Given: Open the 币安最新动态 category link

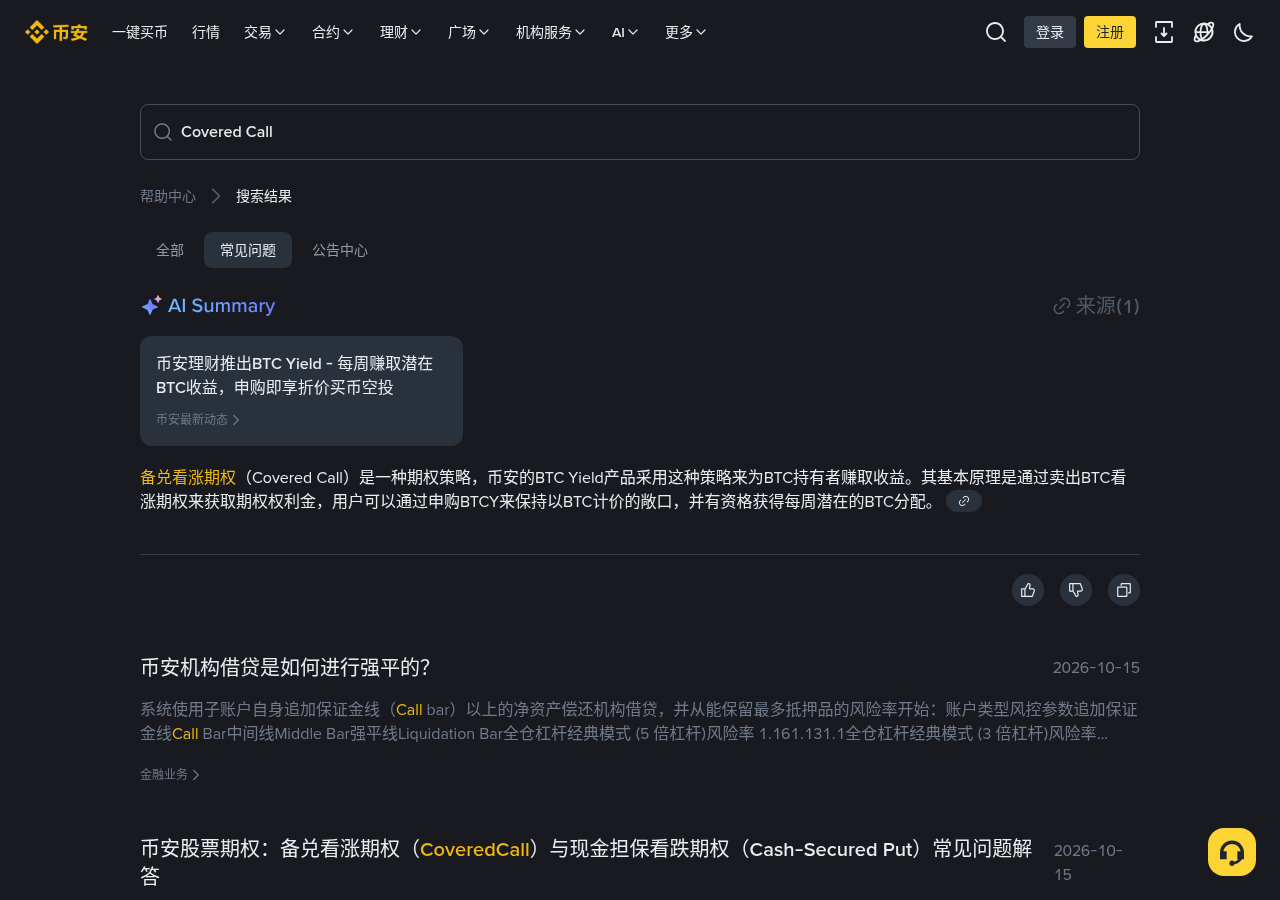Looking at the screenshot, I should [x=198, y=420].
